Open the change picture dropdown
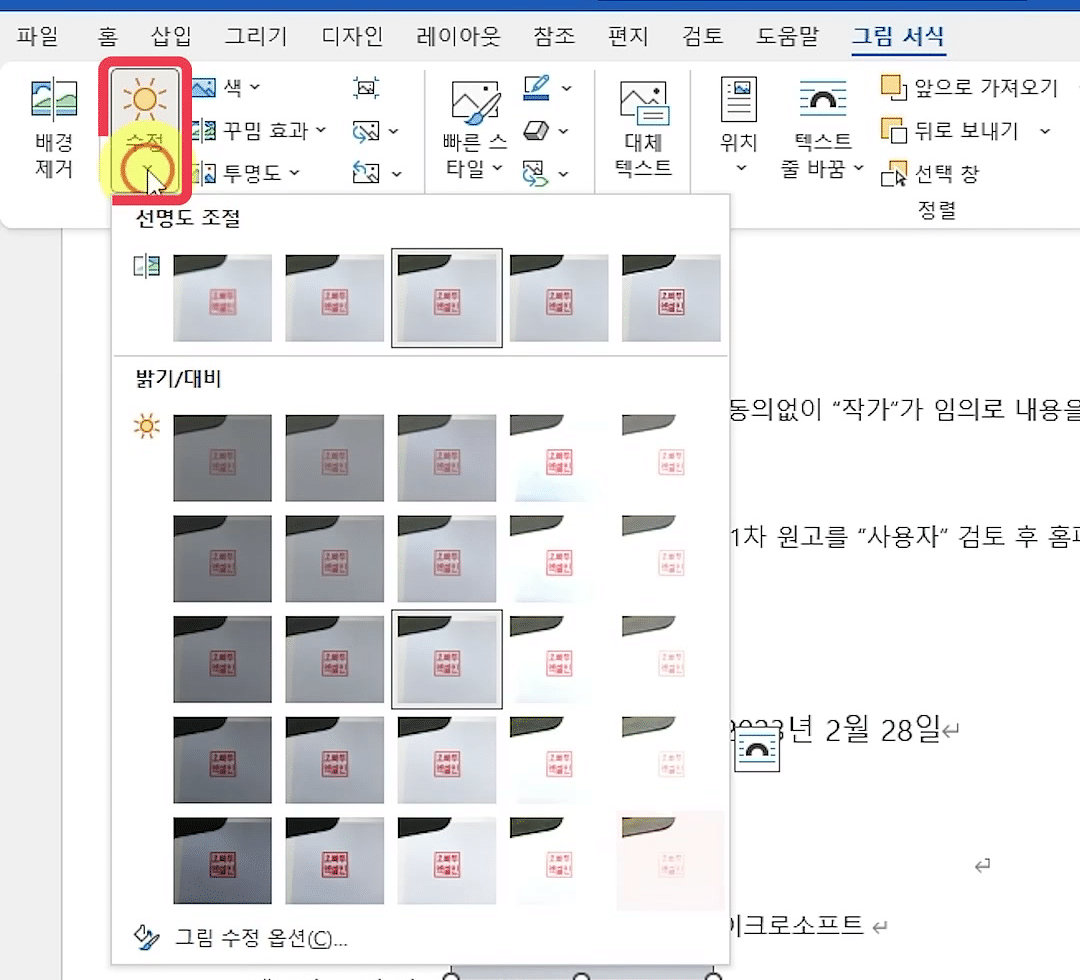Viewport: 1080px width, 980px height. [375, 131]
